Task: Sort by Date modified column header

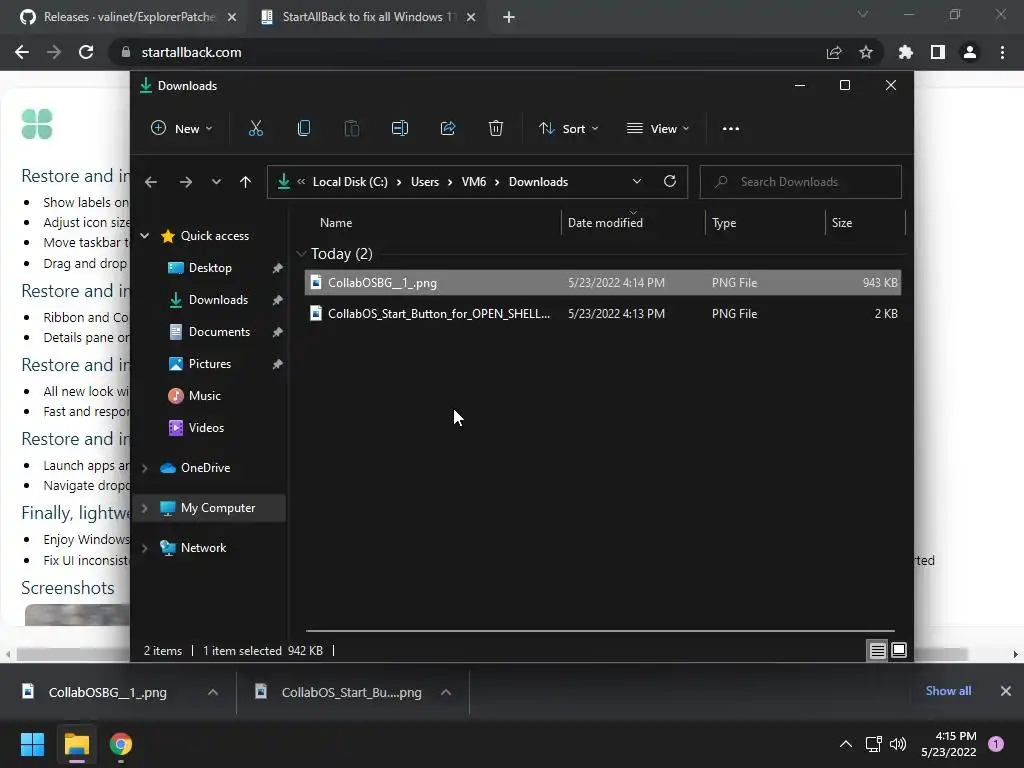Action: [x=605, y=223]
